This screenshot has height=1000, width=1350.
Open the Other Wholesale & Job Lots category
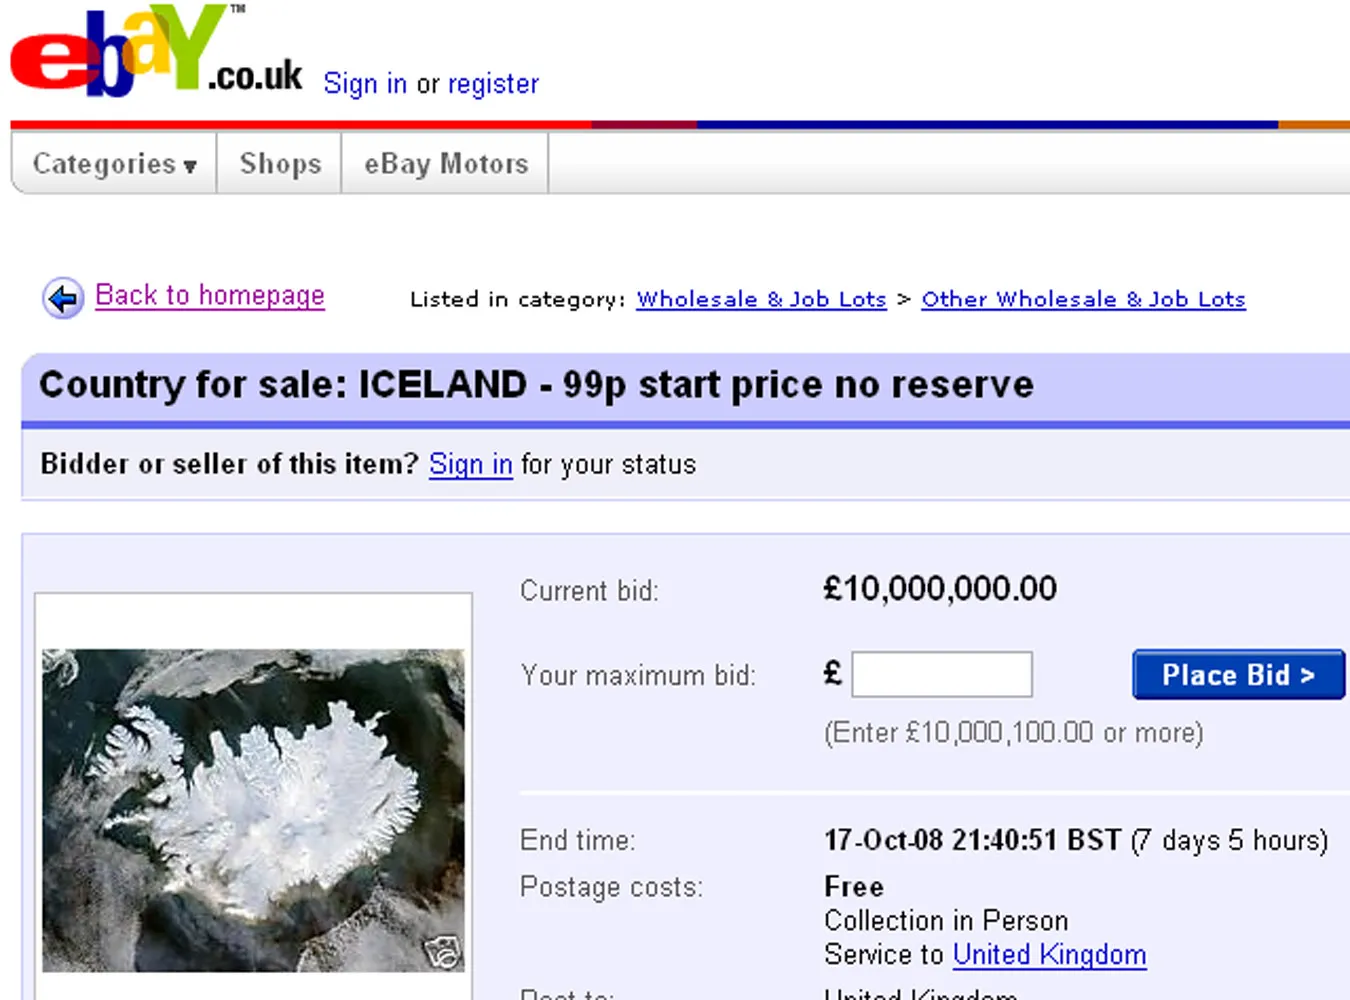click(1082, 299)
